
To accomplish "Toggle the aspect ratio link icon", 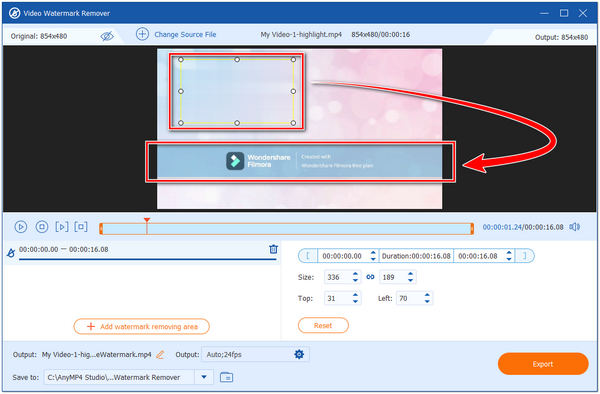I will [370, 277].
